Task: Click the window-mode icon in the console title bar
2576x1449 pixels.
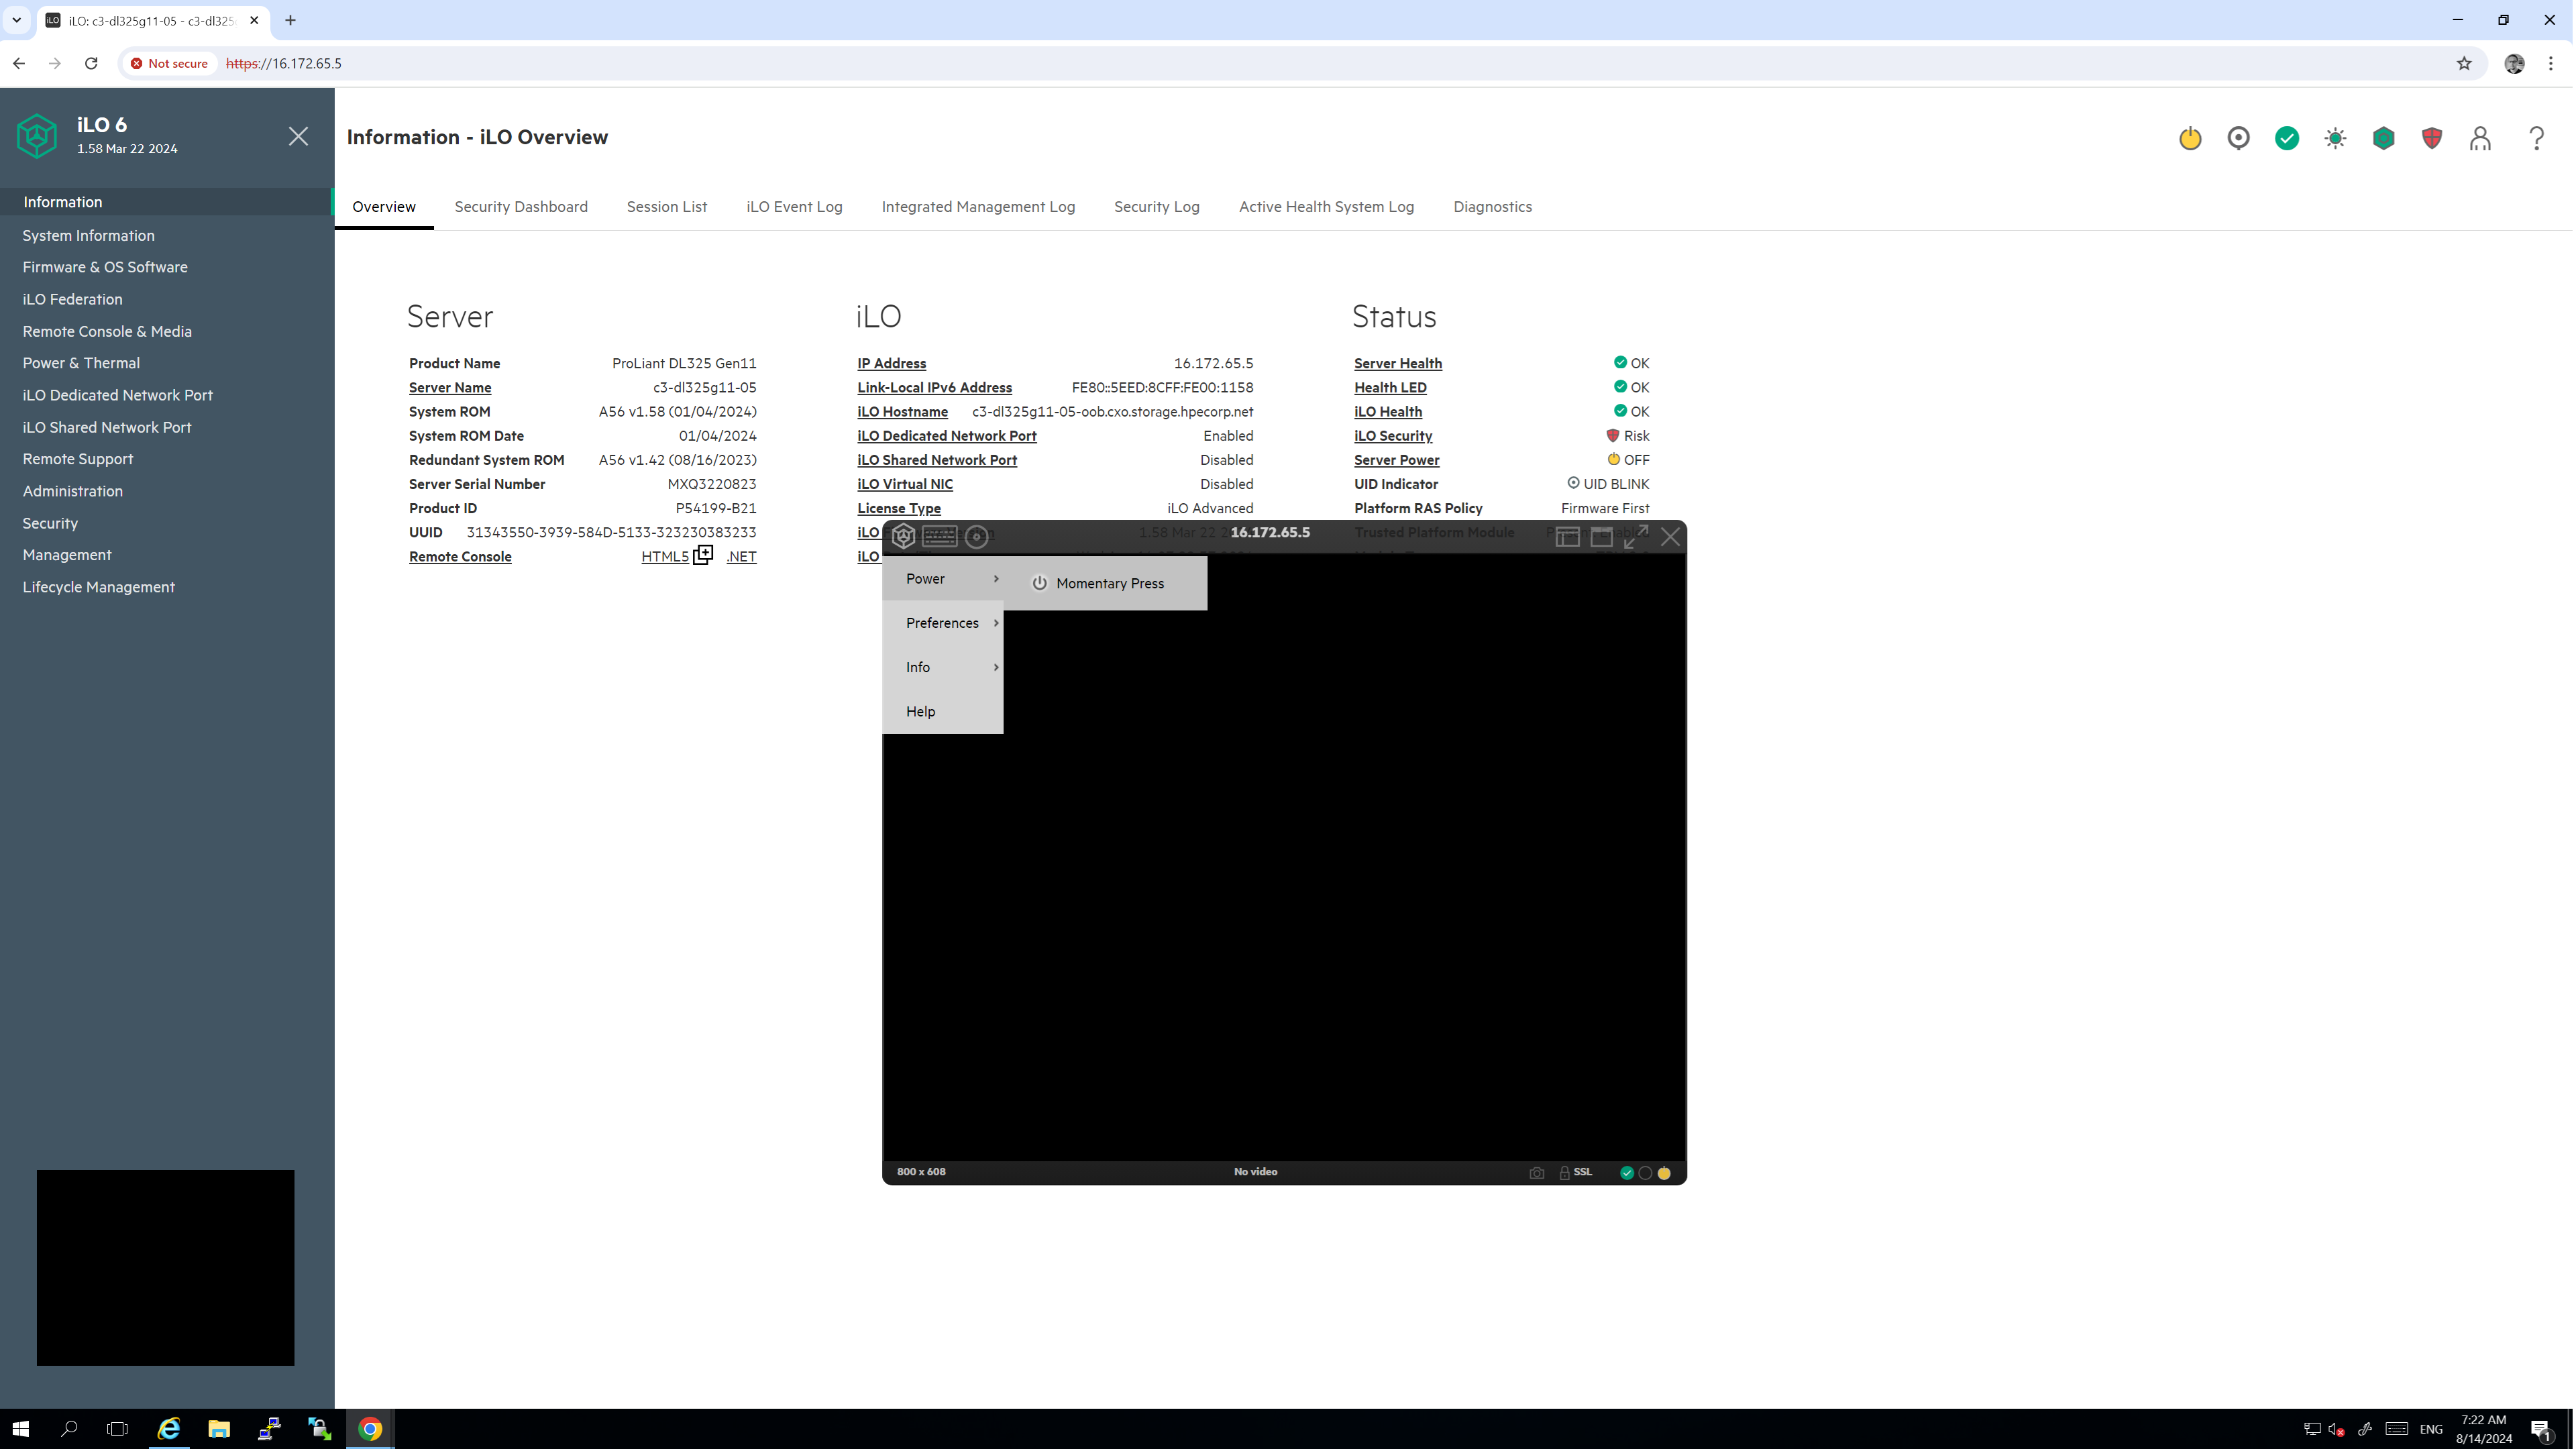Action: (1601, 537)
